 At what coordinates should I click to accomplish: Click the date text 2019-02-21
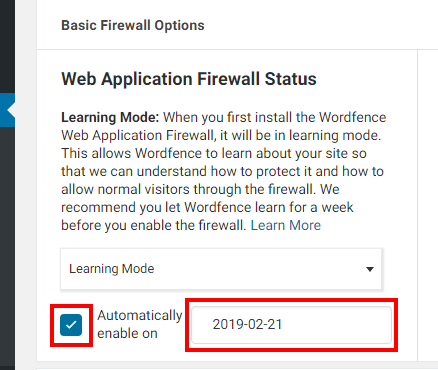click(x=247, y=324)
